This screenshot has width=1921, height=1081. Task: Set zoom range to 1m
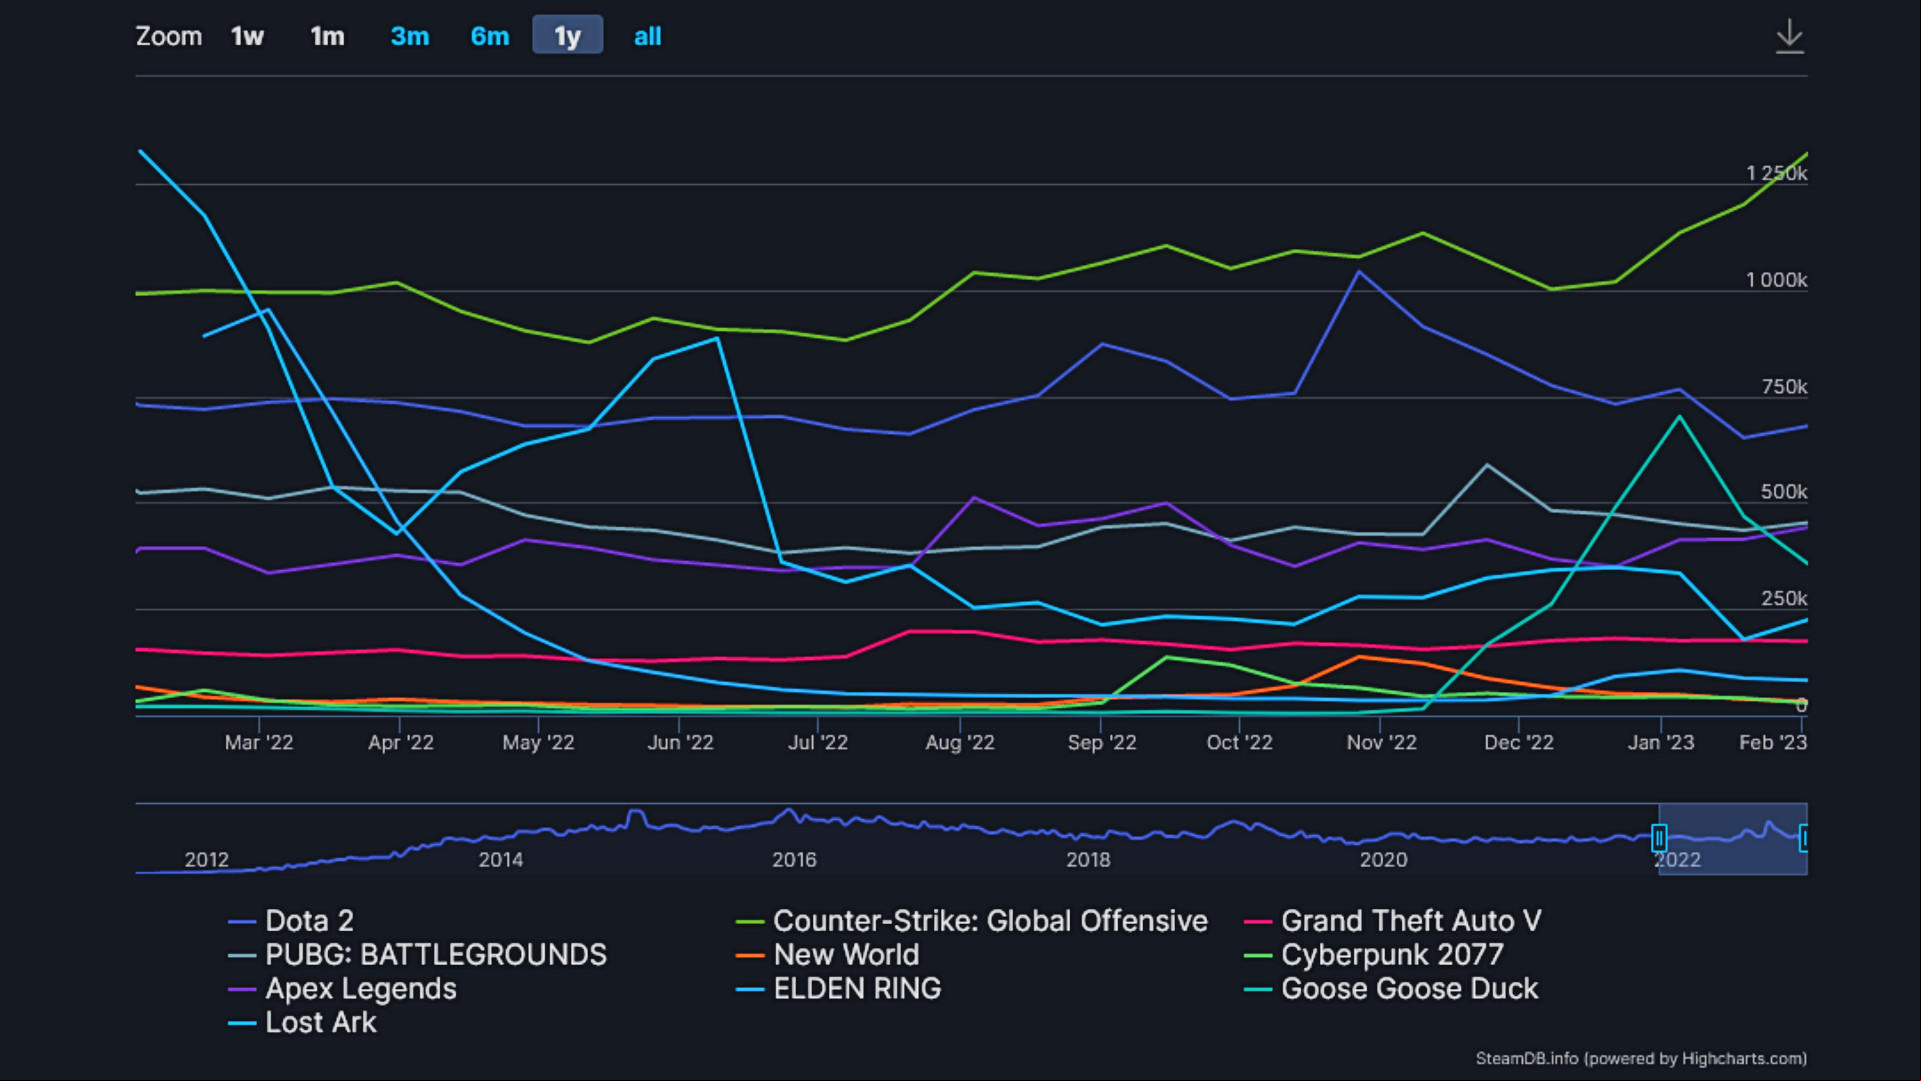click(x=327, y=36)
